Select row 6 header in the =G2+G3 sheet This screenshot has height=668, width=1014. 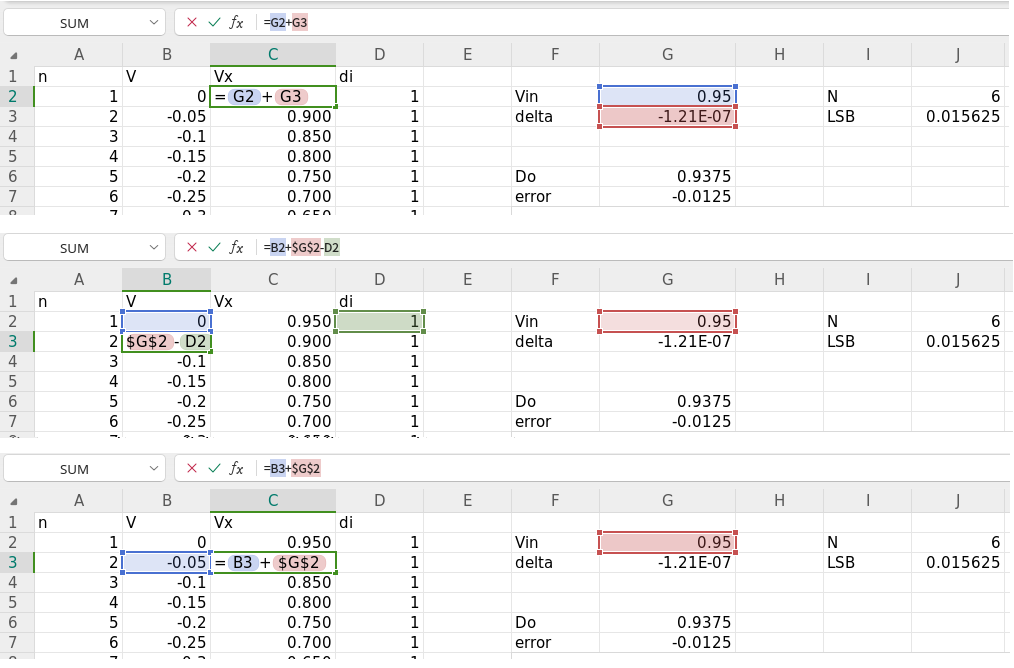17,177
